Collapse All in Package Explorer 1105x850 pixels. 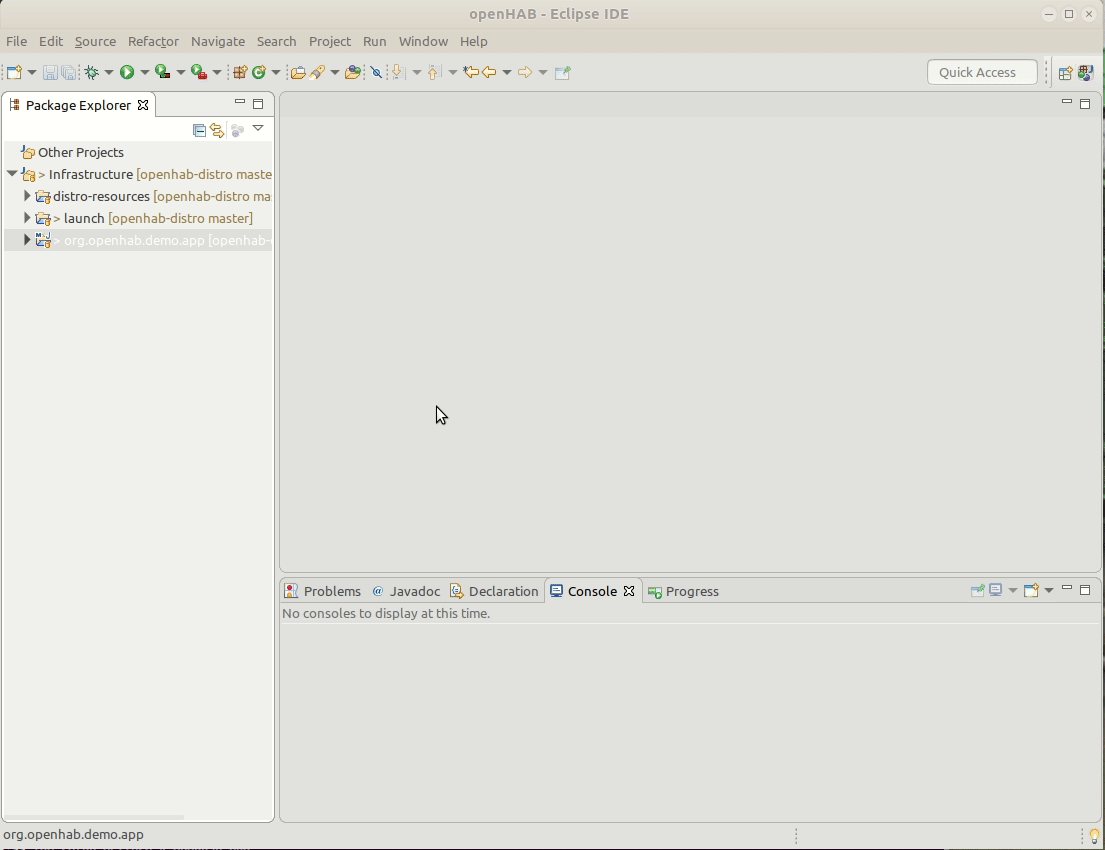pyautogui.click(x=198, y=130)
